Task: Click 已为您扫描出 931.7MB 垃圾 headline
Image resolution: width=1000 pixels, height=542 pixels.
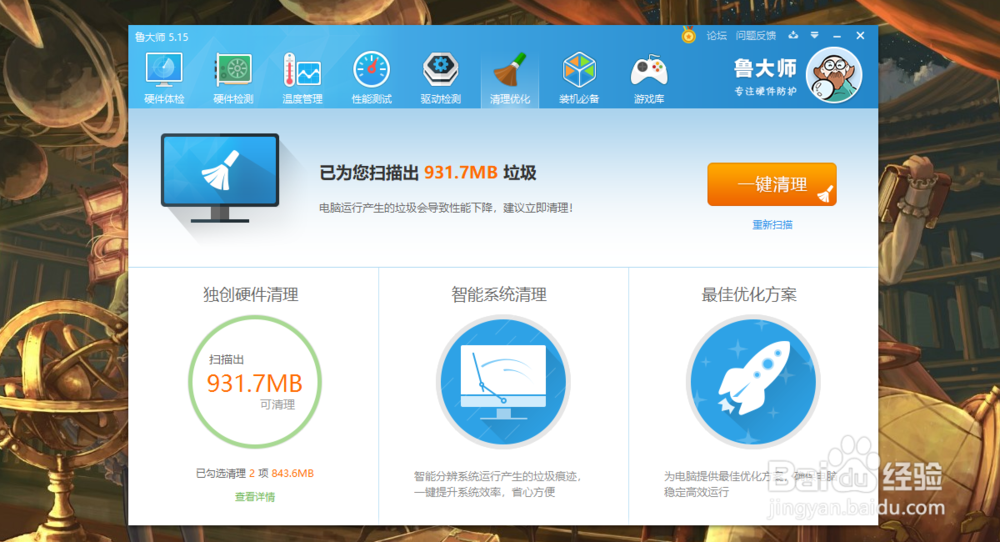Action: (x=428, y=173)
